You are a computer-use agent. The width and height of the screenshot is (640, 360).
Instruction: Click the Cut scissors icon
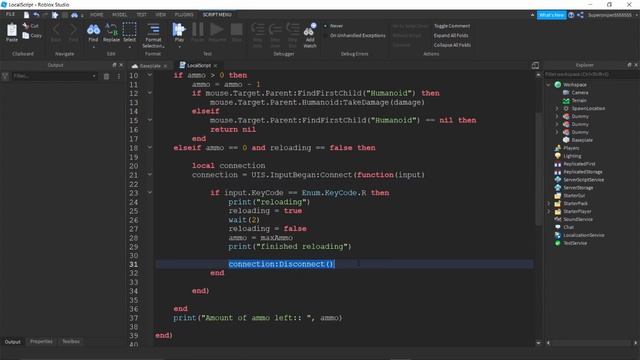point(26,26)
